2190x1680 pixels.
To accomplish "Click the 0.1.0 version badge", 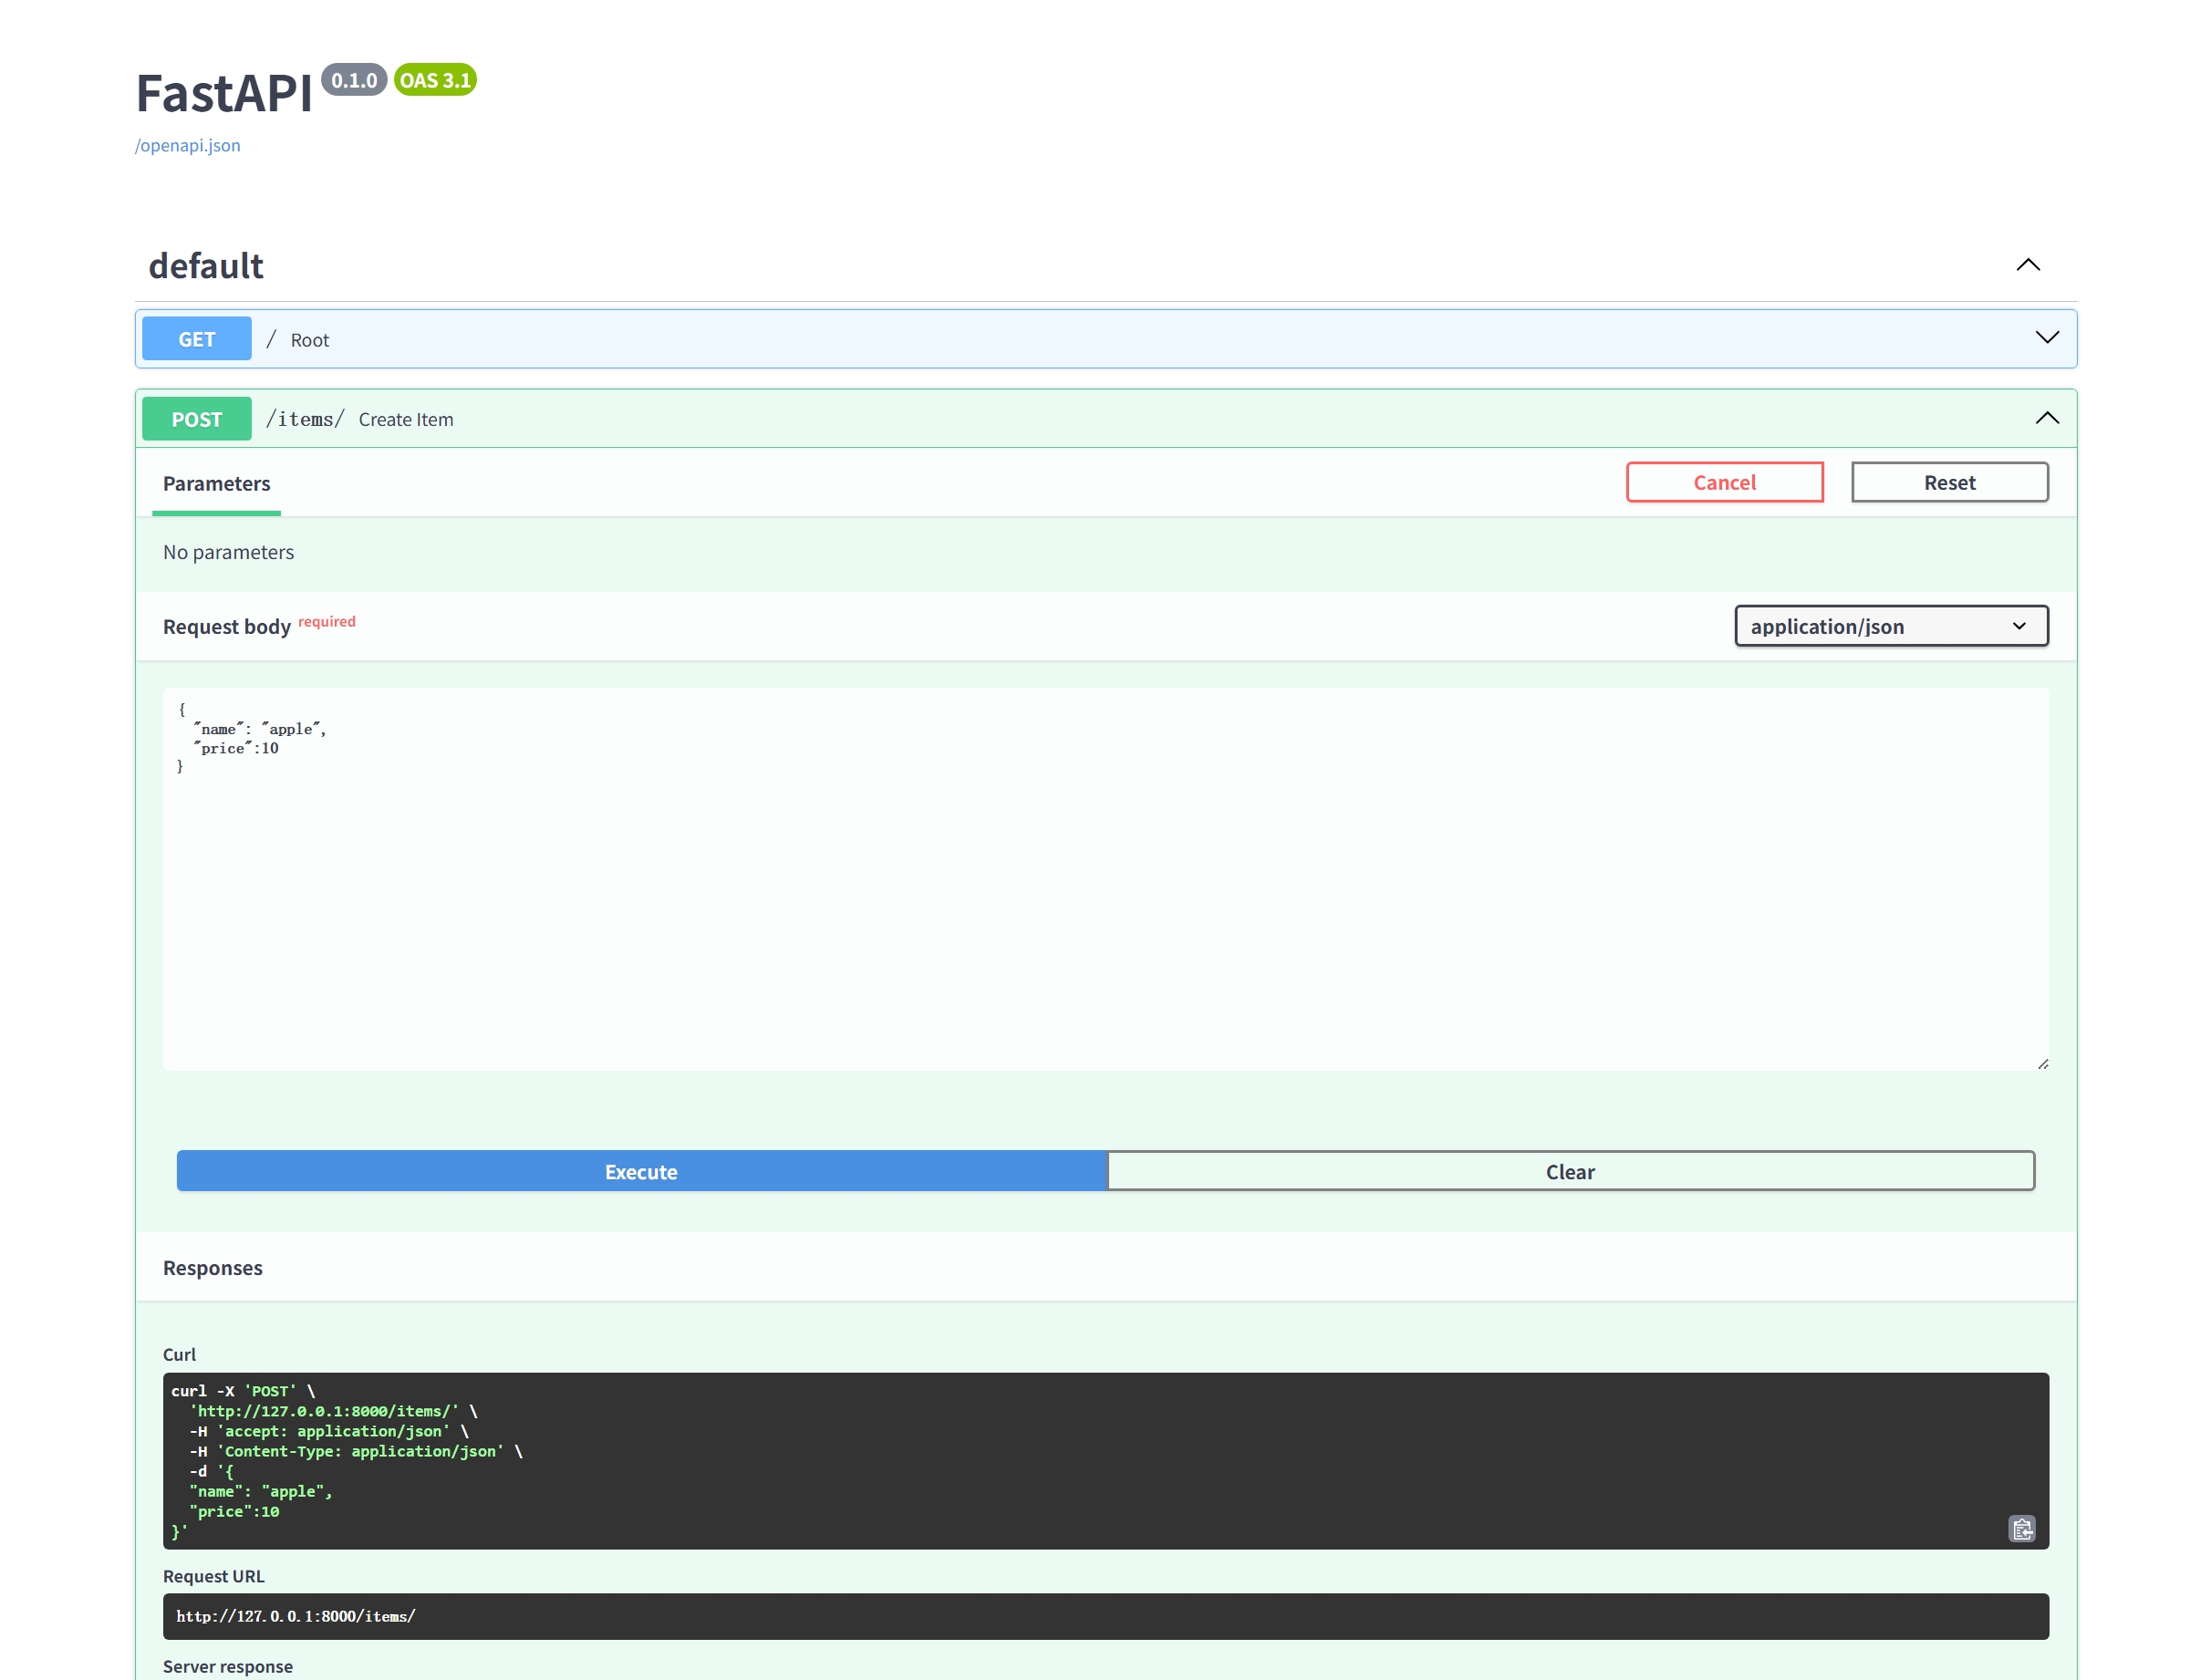I will 354,80.
